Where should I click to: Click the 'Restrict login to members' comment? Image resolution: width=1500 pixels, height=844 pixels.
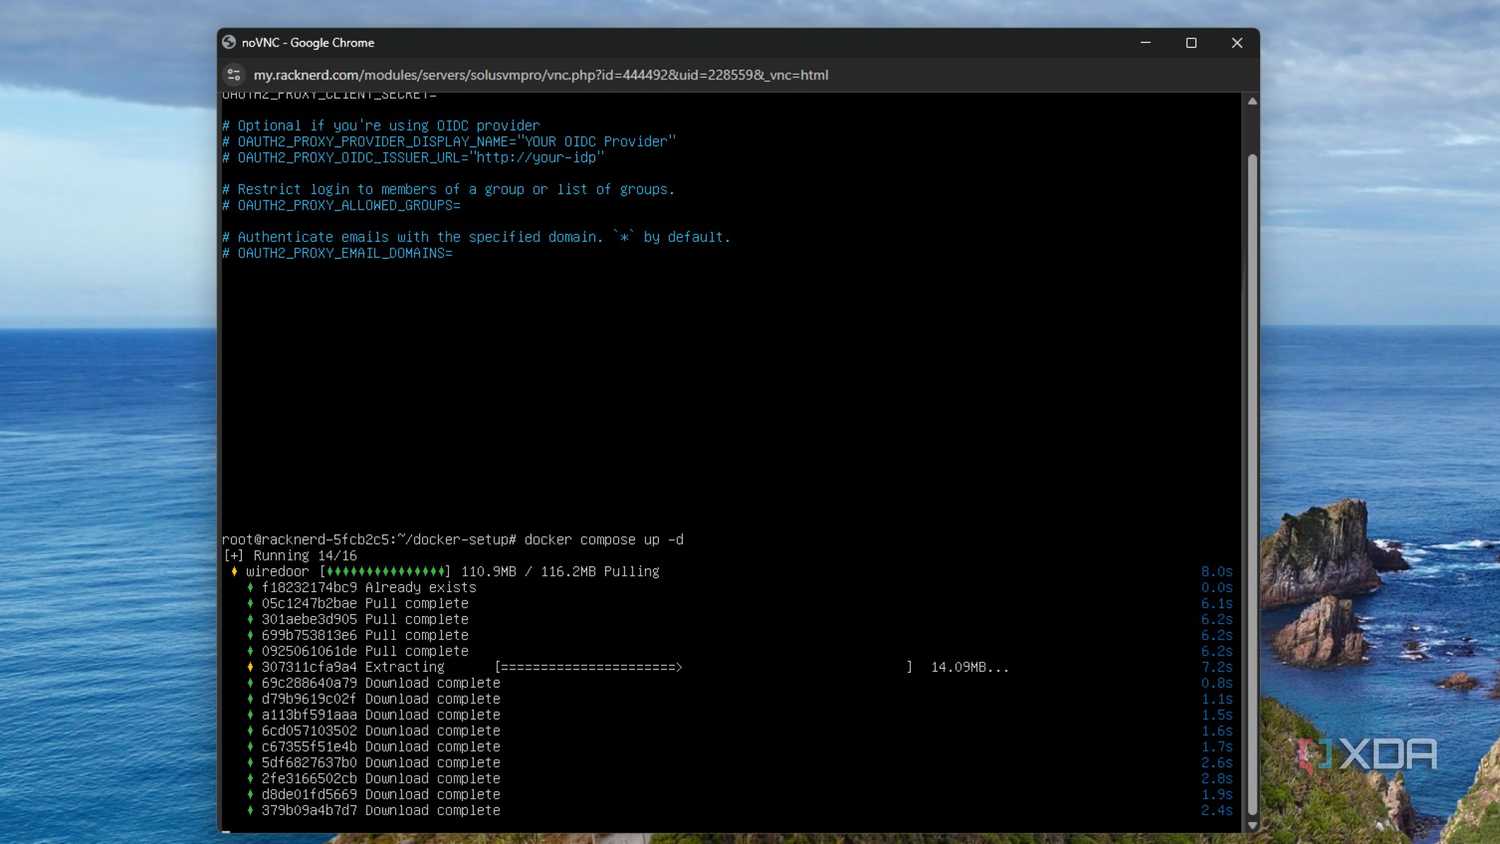coord(449,190)
